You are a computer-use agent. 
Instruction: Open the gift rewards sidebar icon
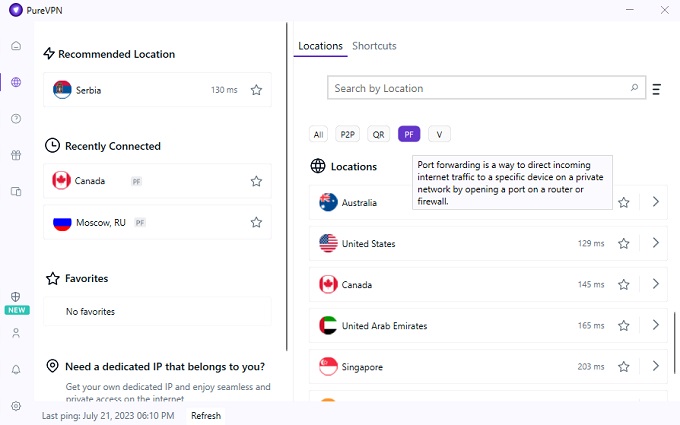pyautogui.click(x=16, y=155)
